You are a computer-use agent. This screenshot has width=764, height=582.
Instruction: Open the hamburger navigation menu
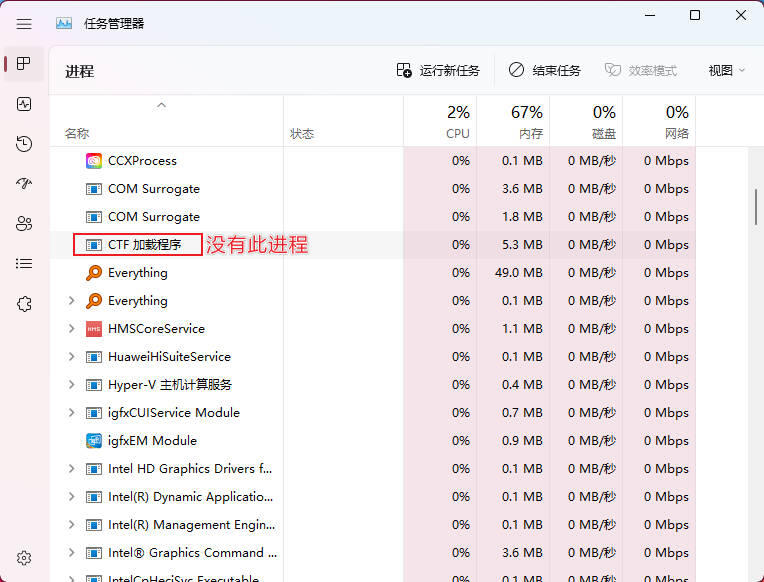[x=24, y=23]
